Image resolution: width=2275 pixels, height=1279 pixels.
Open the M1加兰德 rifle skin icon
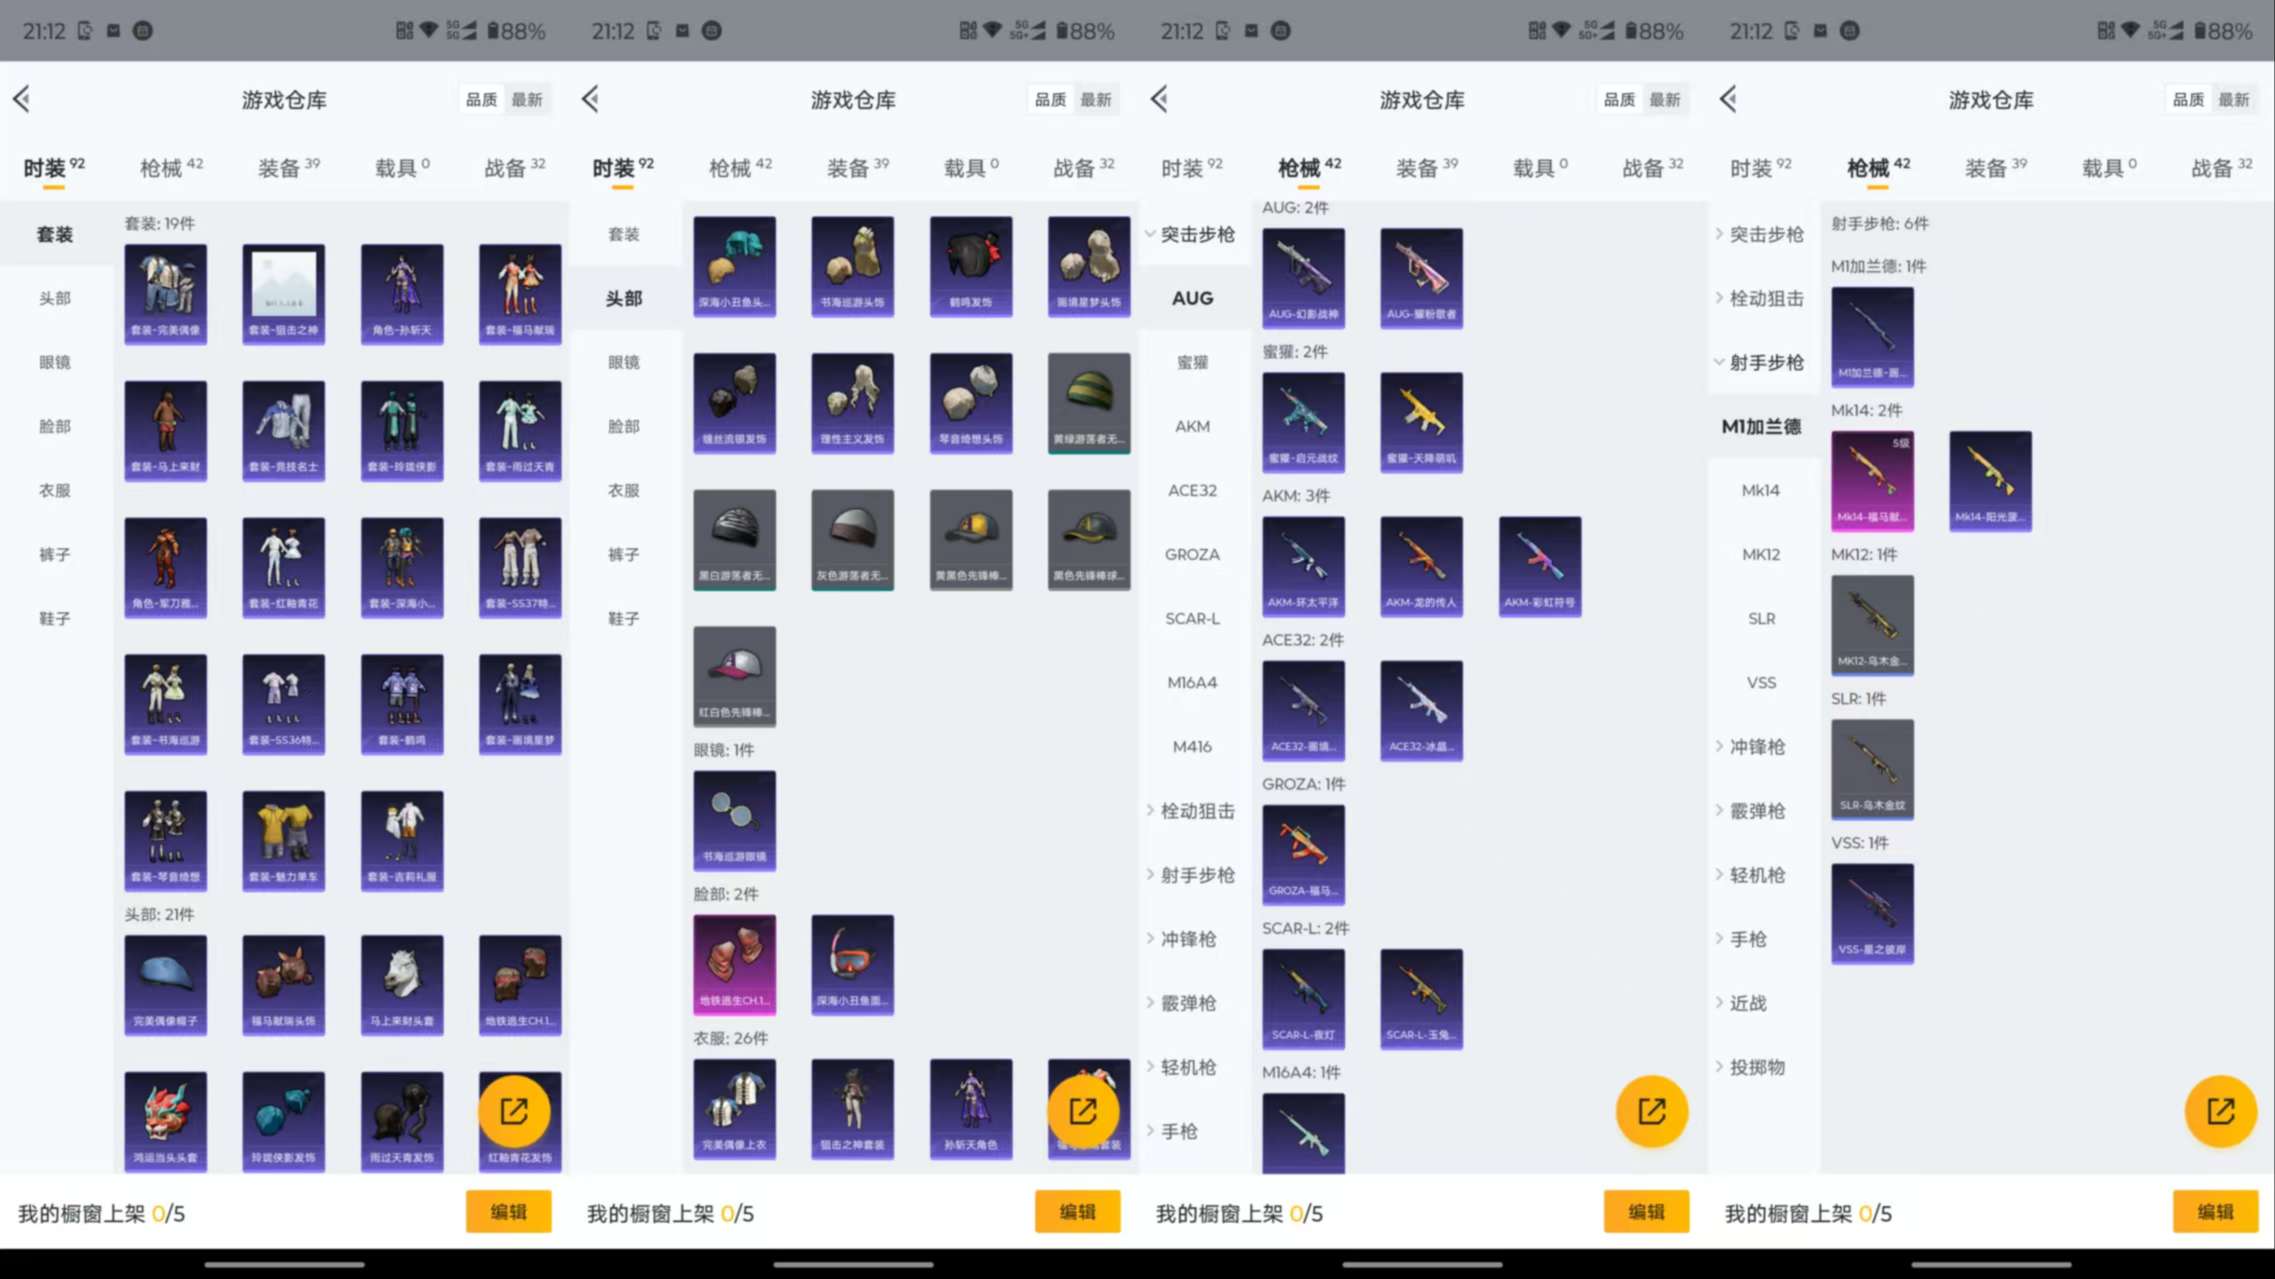pyautogui.click(x=1872, y=335)
